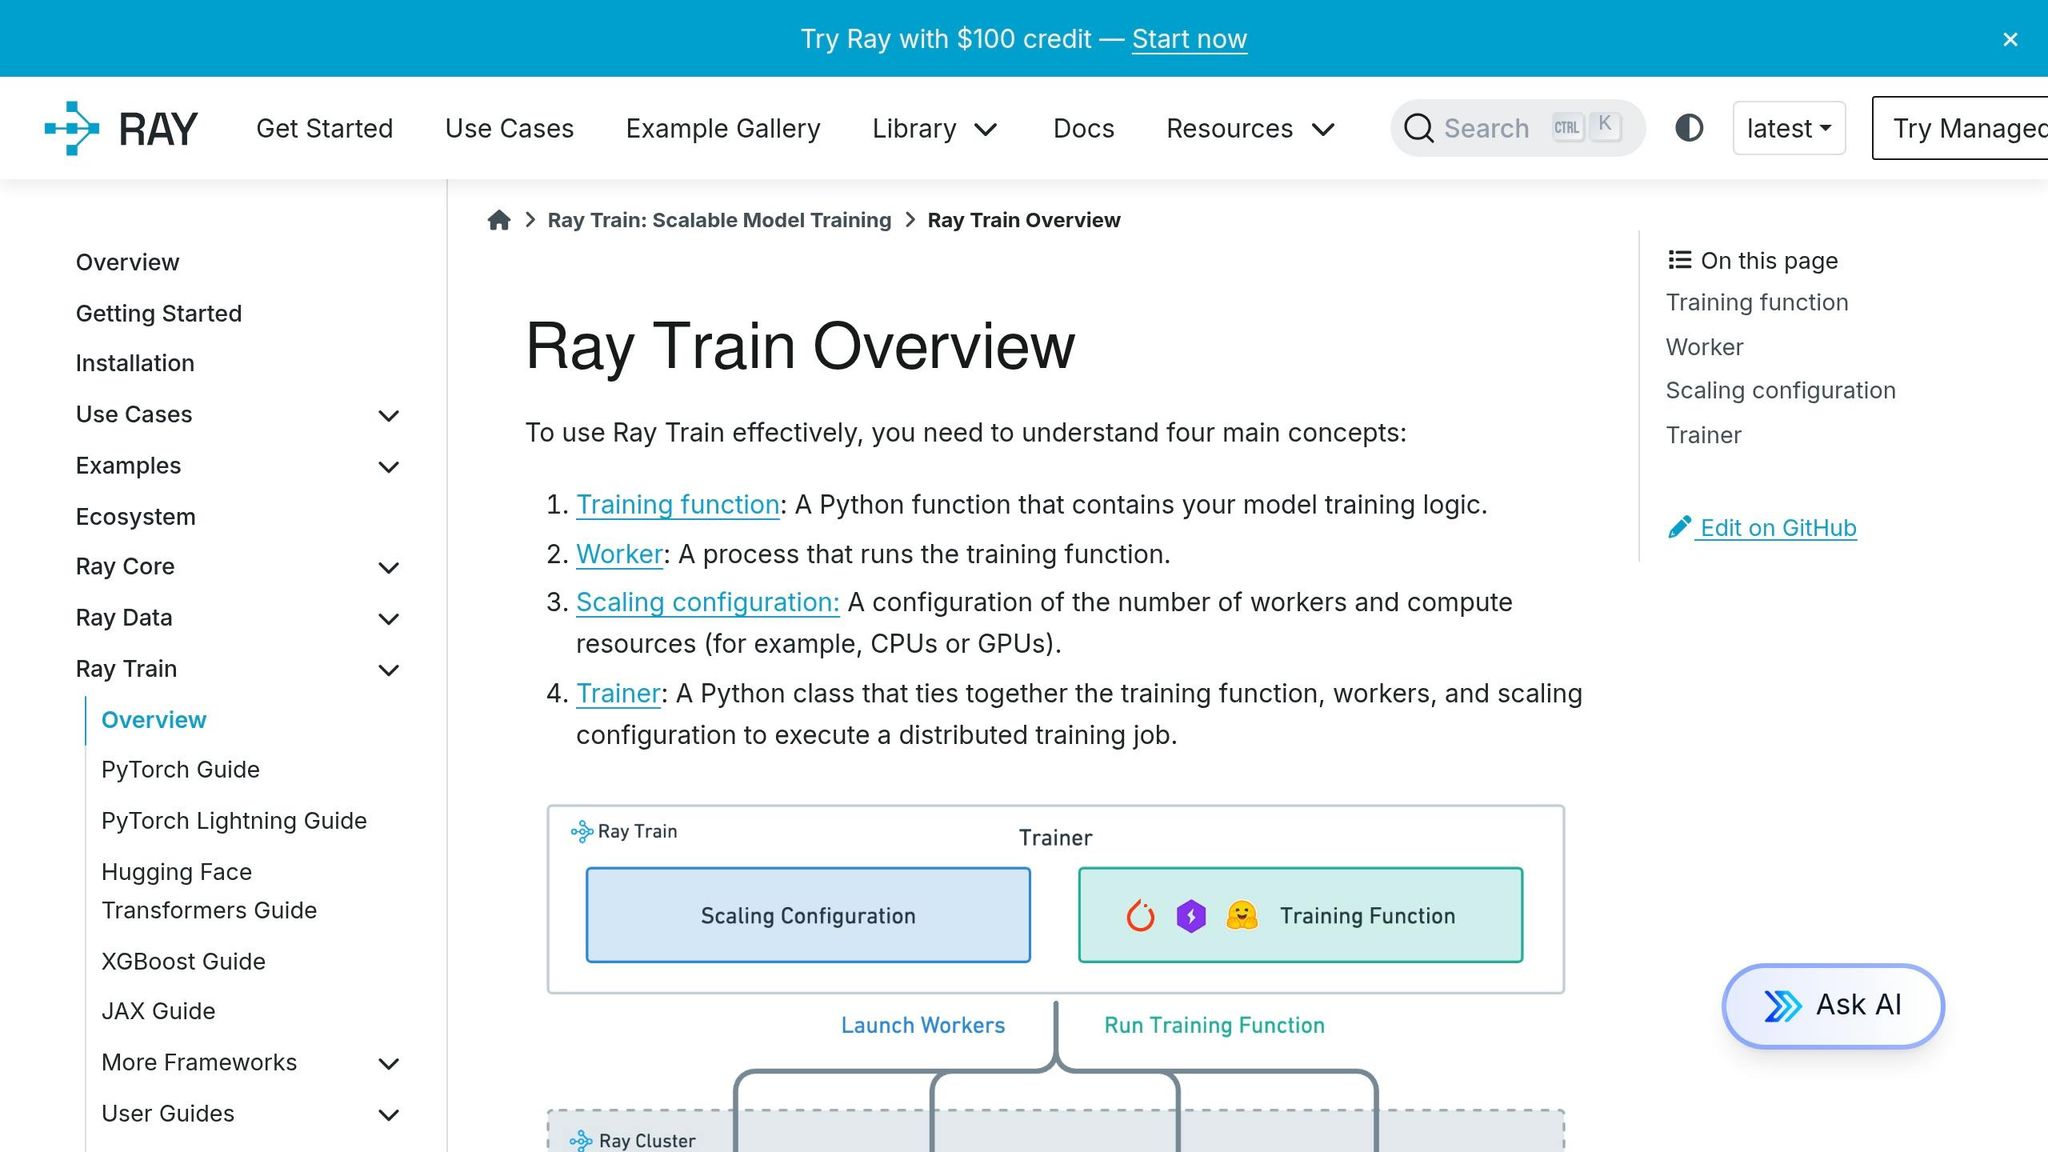Jump to Trainer in On this page
The image size is (2048, 1152).
click(x=1703, y=435)
